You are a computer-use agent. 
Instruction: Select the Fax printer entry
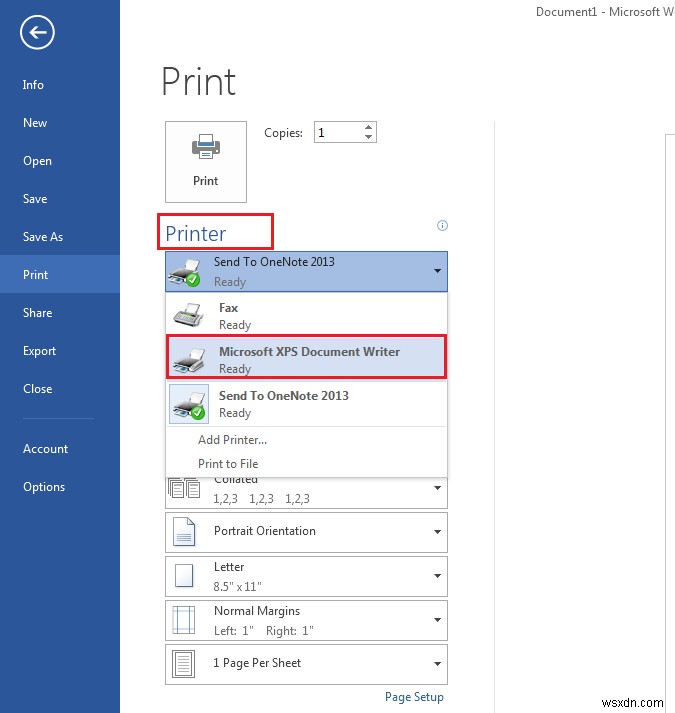306,316
